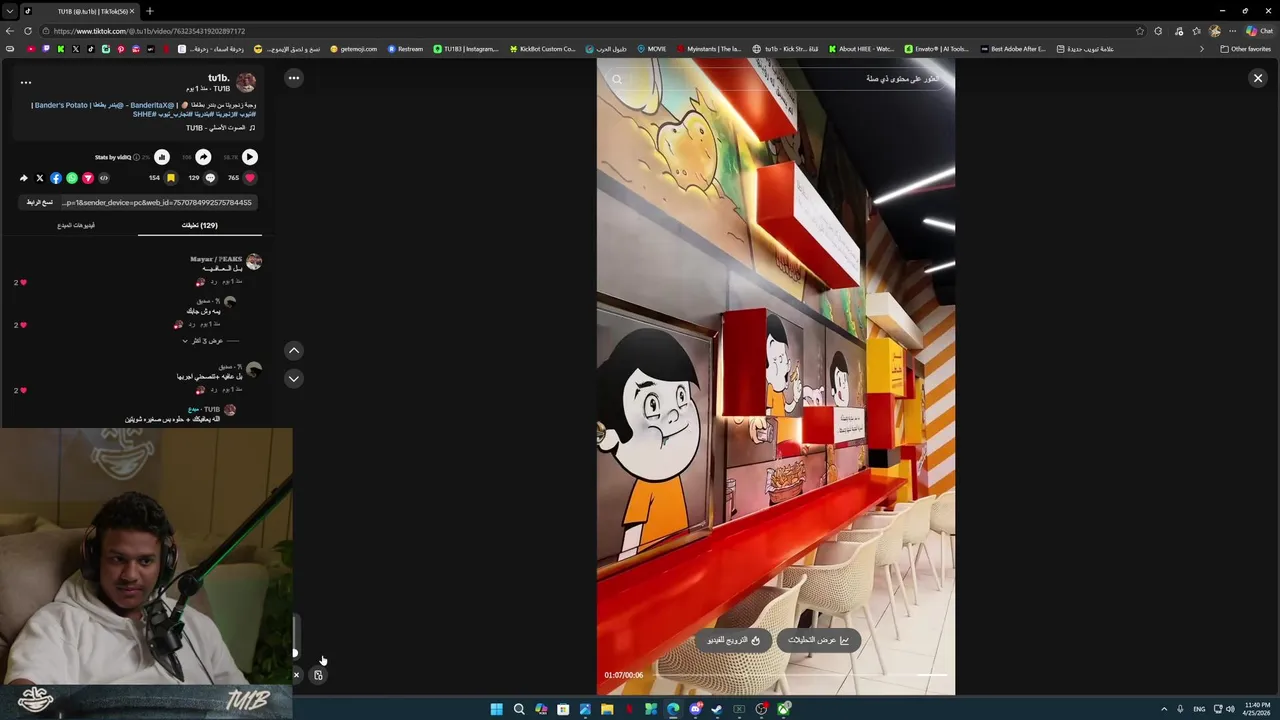
Task: Click promote video button
Action: point(734,640)
